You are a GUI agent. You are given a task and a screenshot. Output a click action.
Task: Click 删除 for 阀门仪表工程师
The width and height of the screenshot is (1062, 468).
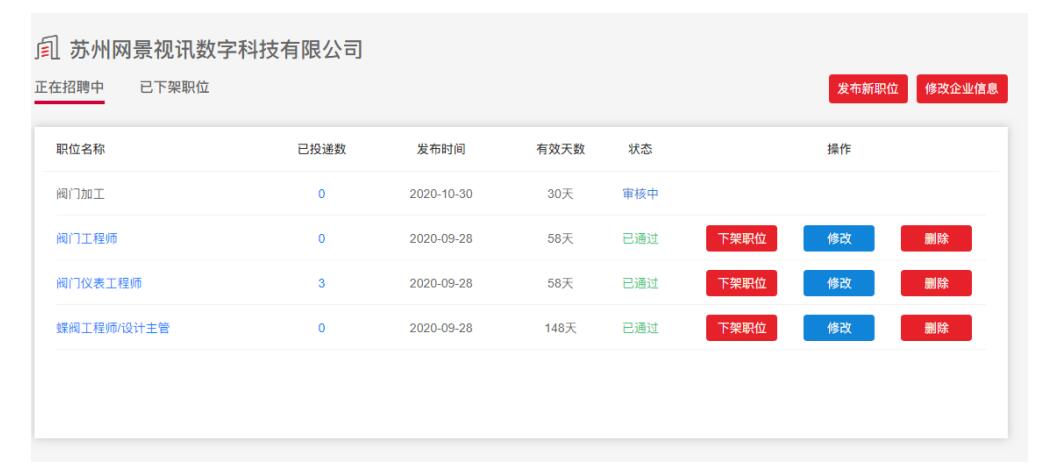tap(936, 283)
